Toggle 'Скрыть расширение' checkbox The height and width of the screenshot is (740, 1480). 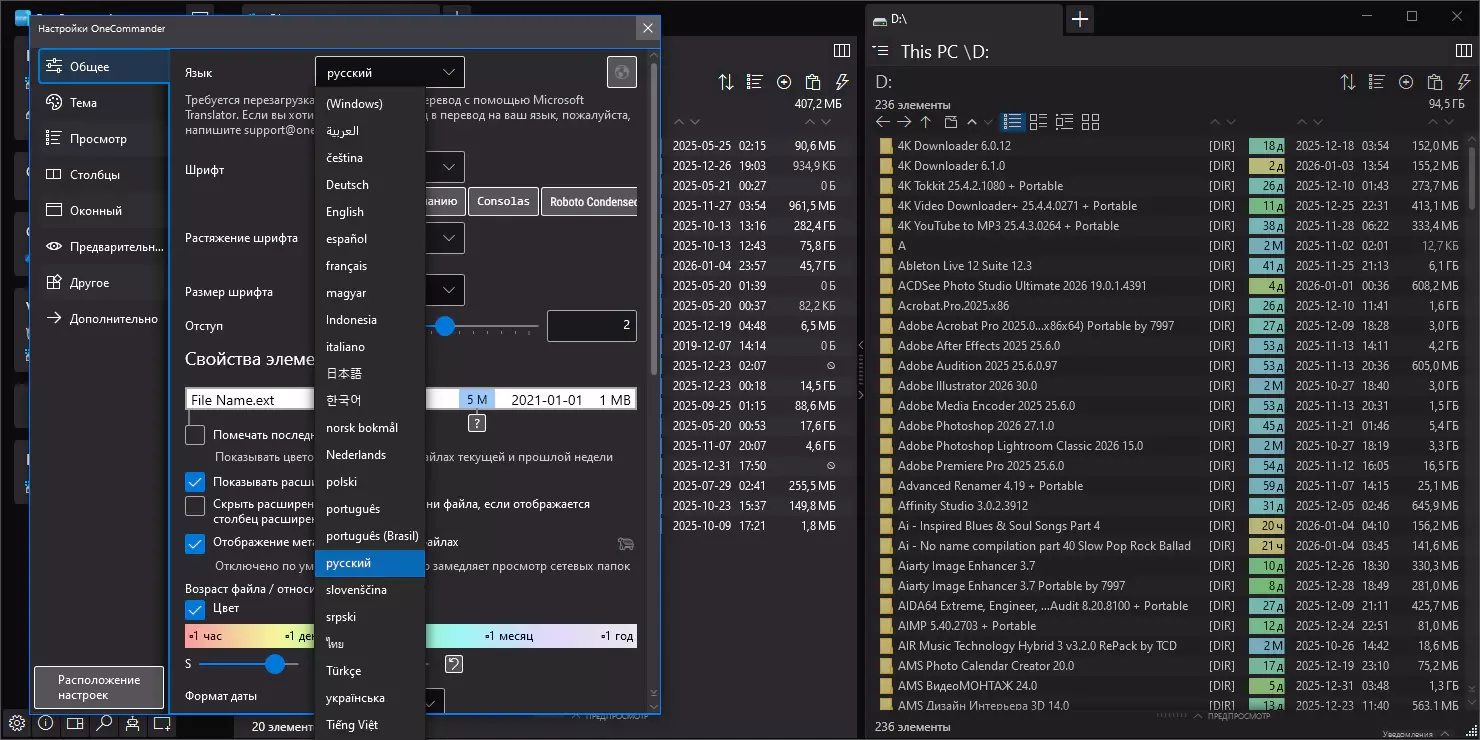click(x=195, y=506)
